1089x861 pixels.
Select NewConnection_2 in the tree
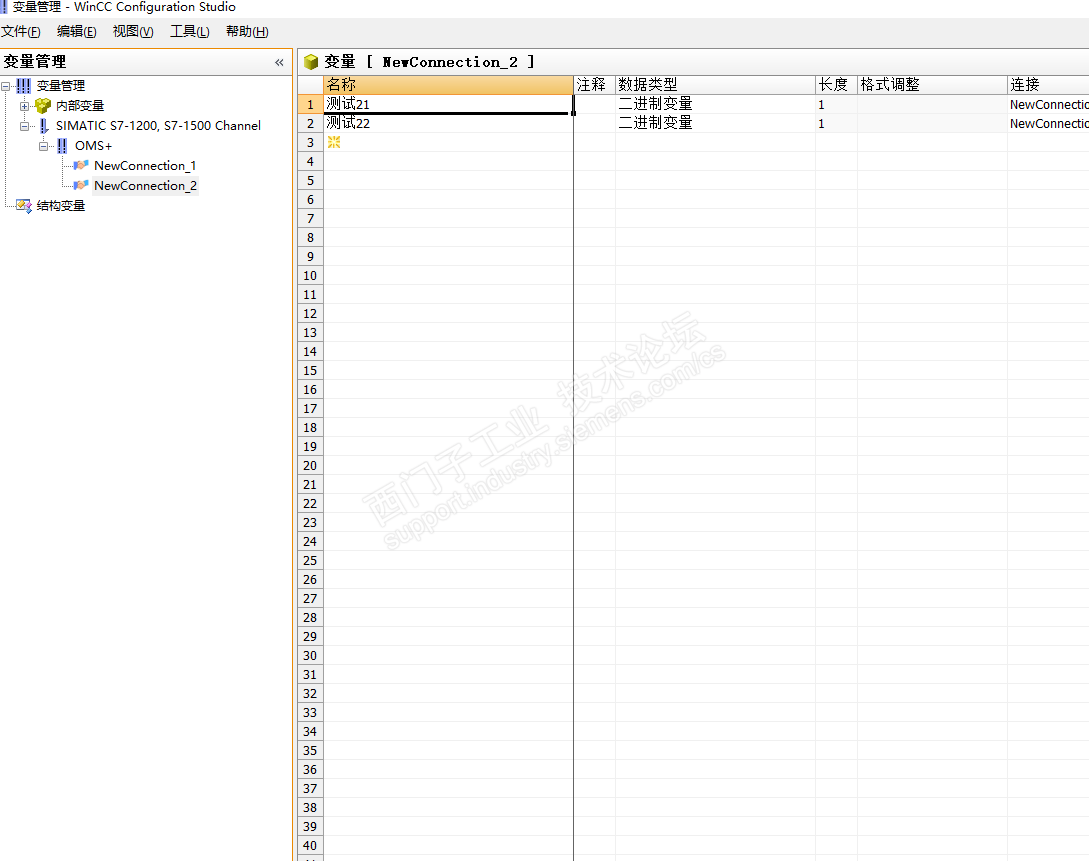tap(145, 185)
